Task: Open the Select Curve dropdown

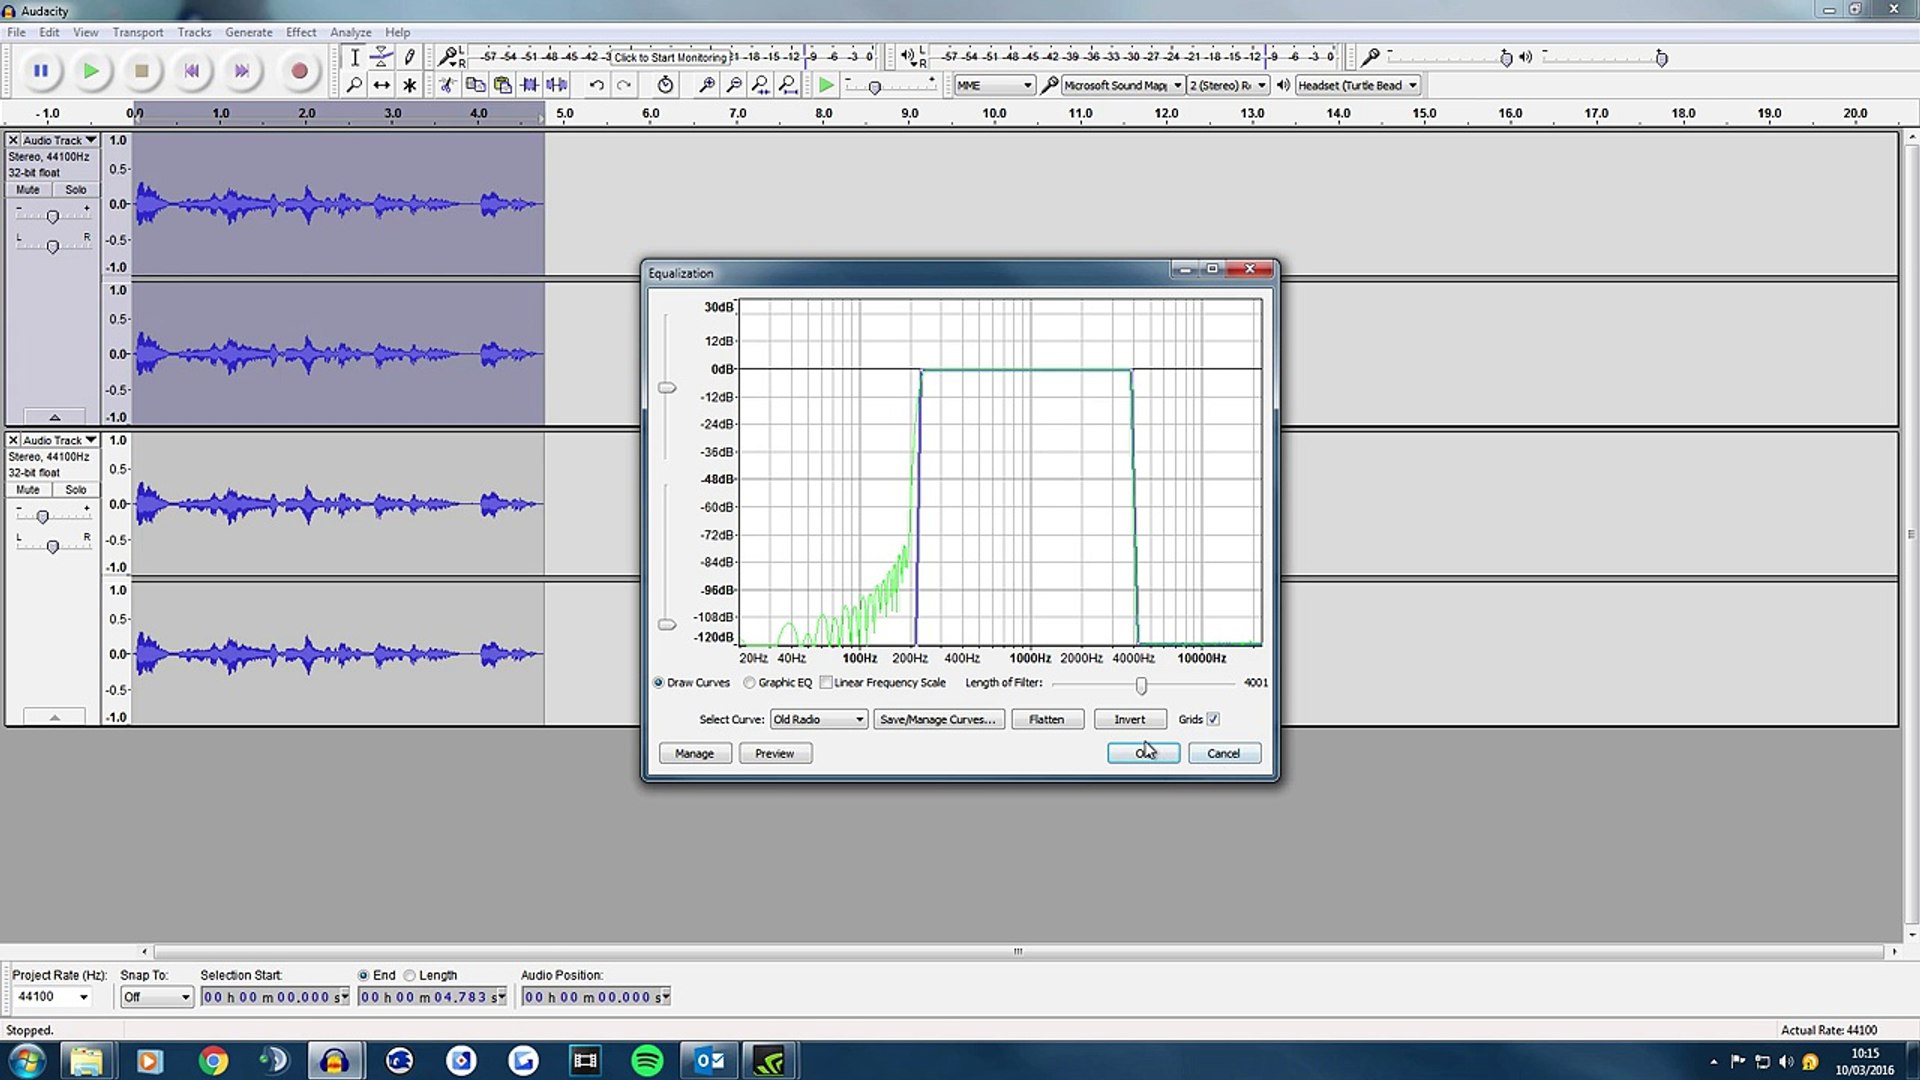Action: (818, 719)
